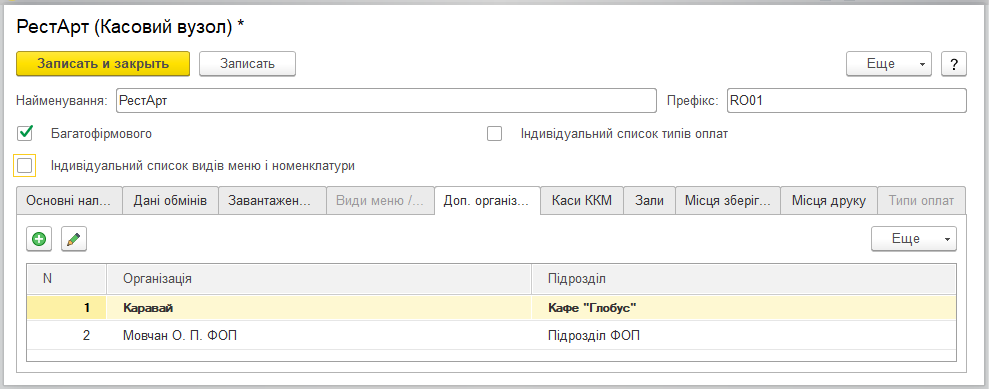Enable Індивідуальний список типів оплат checkbox
Screen dimensions: 989x389
click(x=494, y=134)
